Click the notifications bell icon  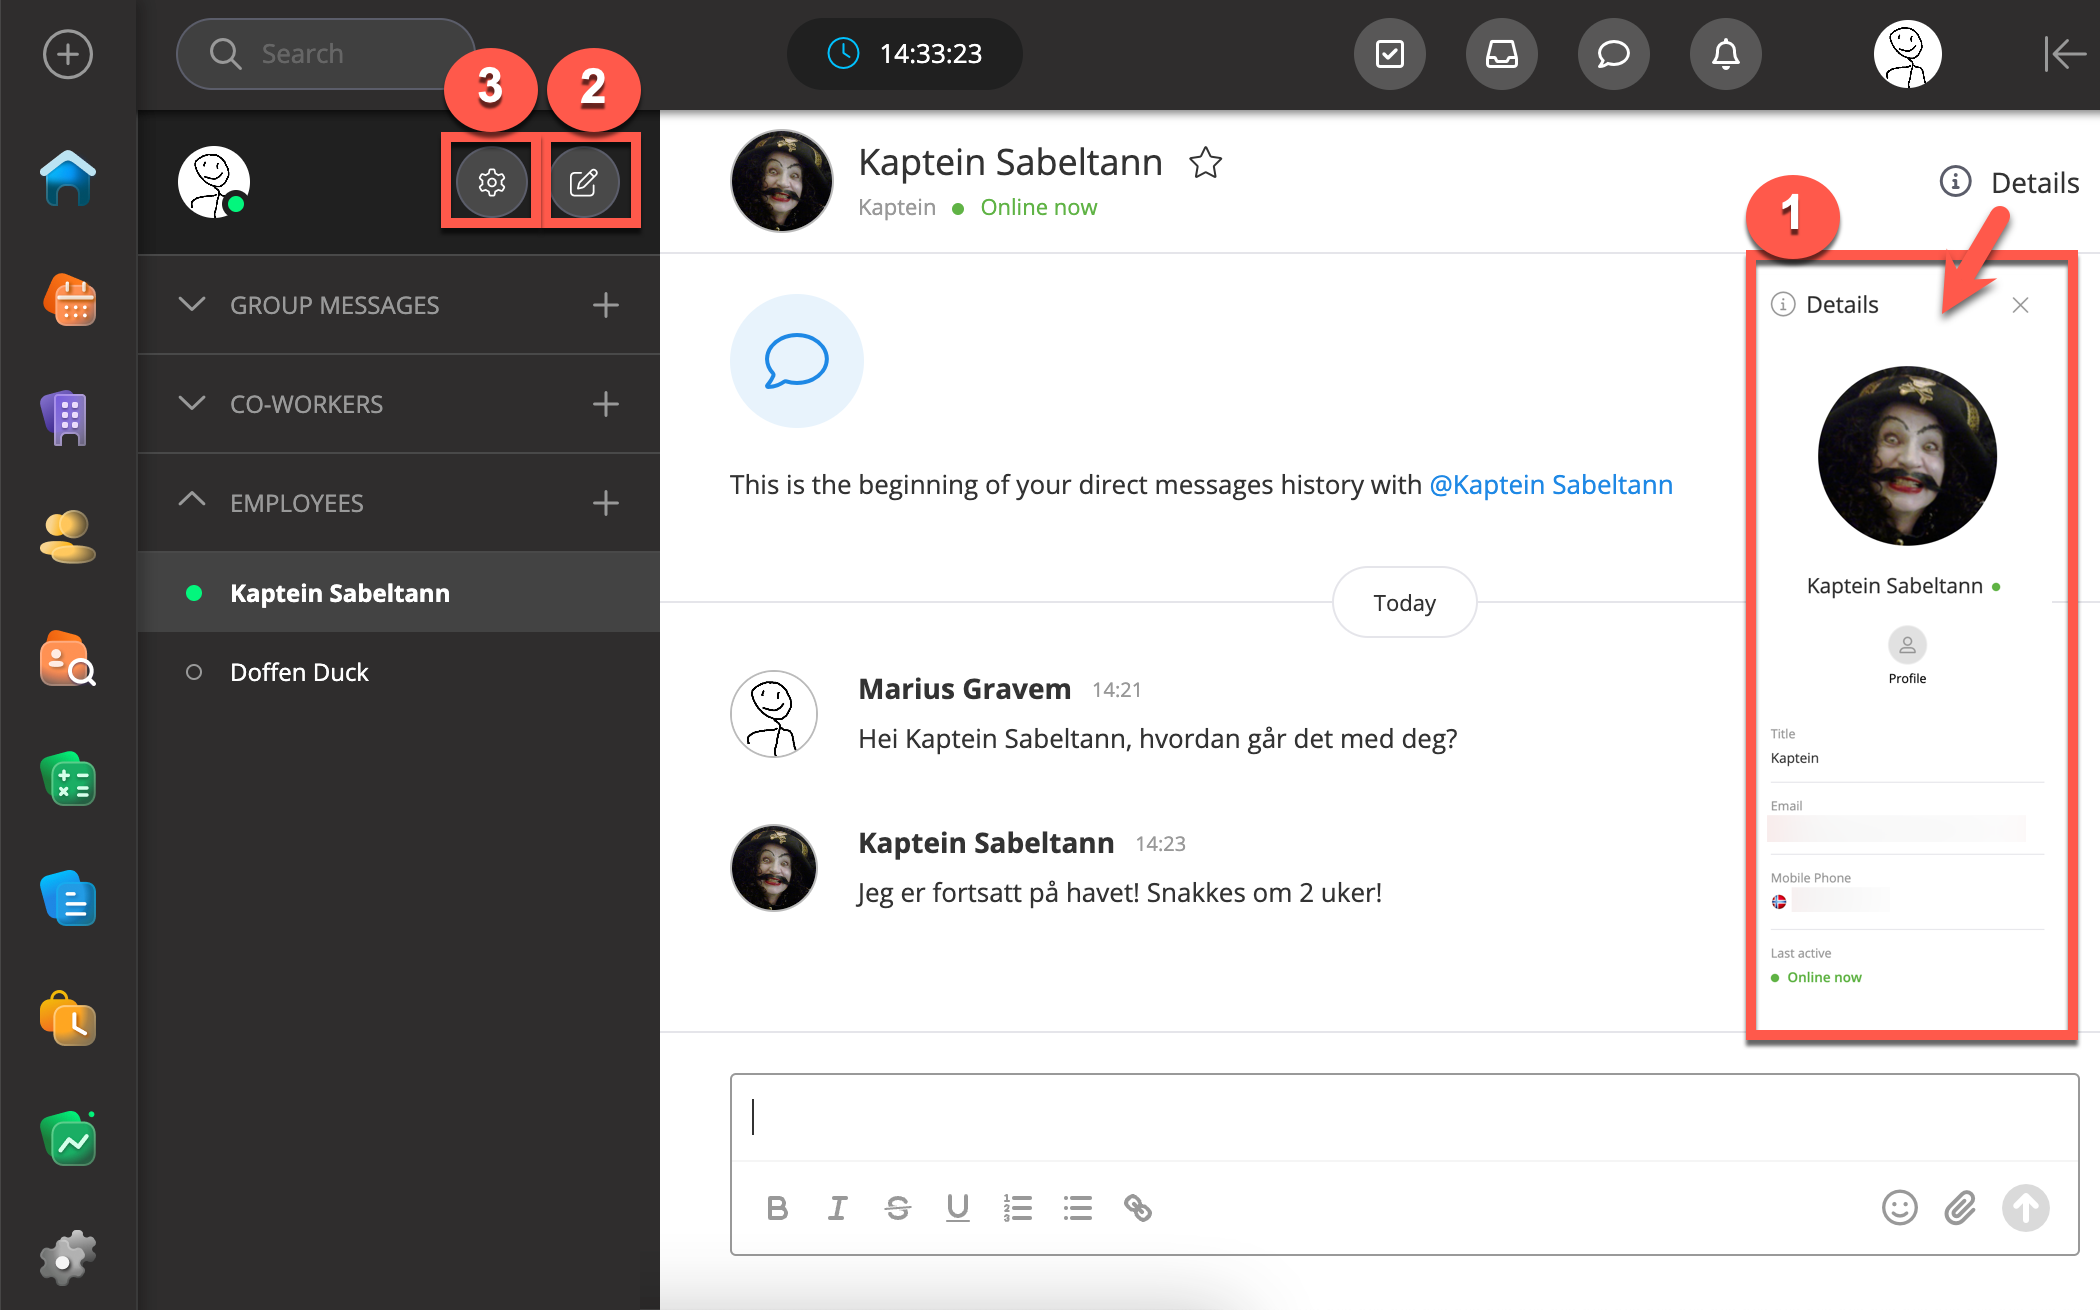pyautogui.click(x=1725, y=54)
